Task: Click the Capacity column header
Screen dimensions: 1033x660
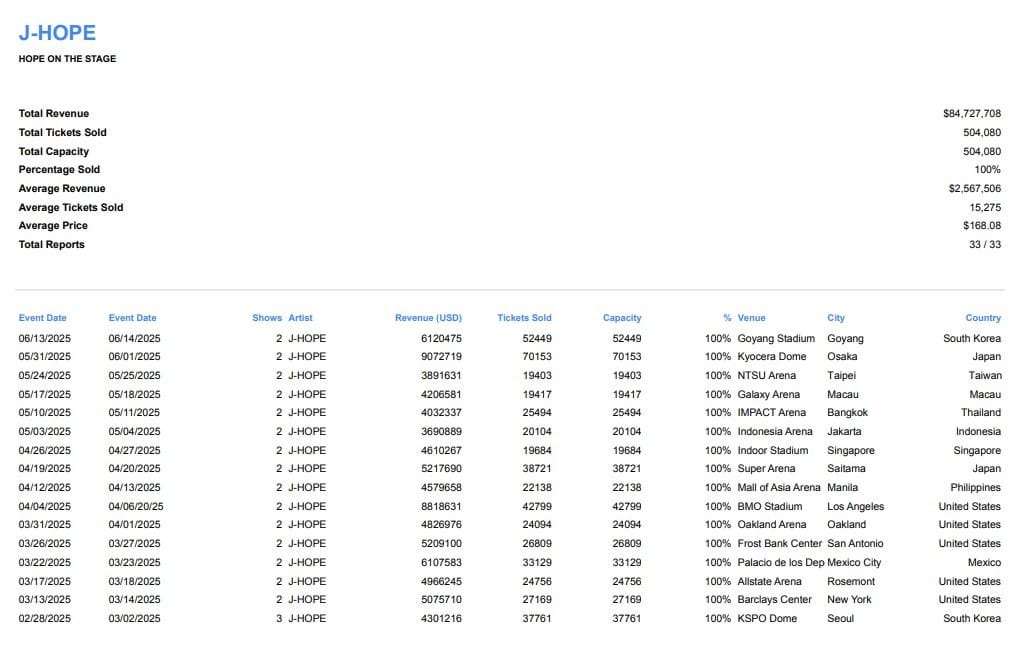Action: tap(622, 317)
